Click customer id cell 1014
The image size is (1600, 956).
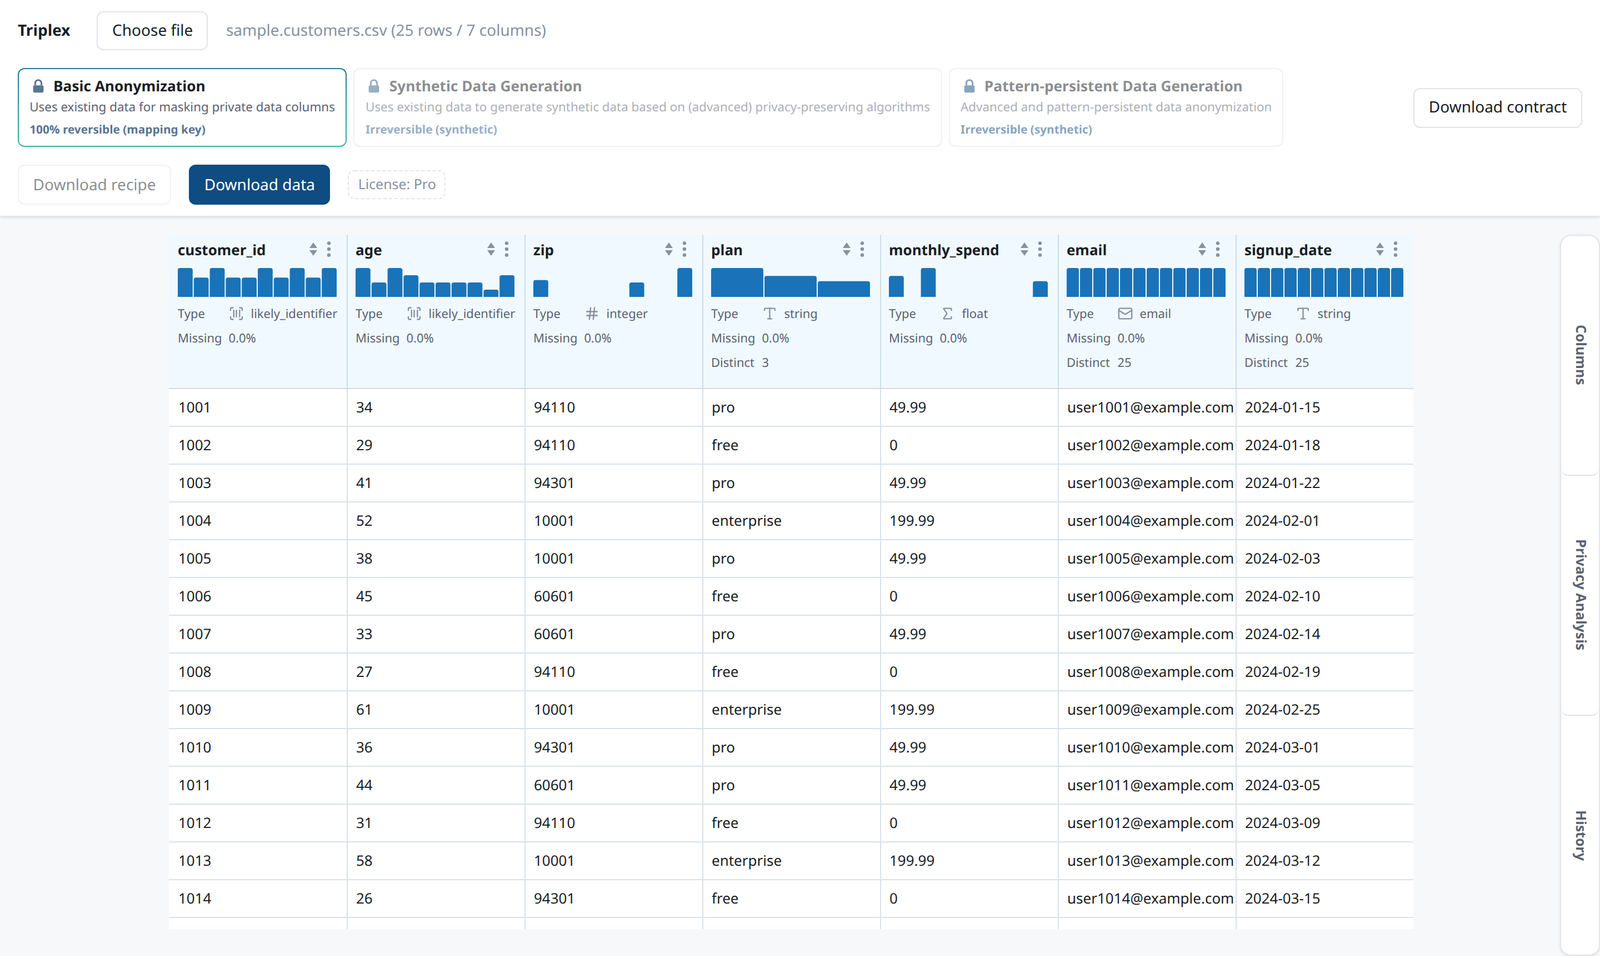[x=195, y=899]
